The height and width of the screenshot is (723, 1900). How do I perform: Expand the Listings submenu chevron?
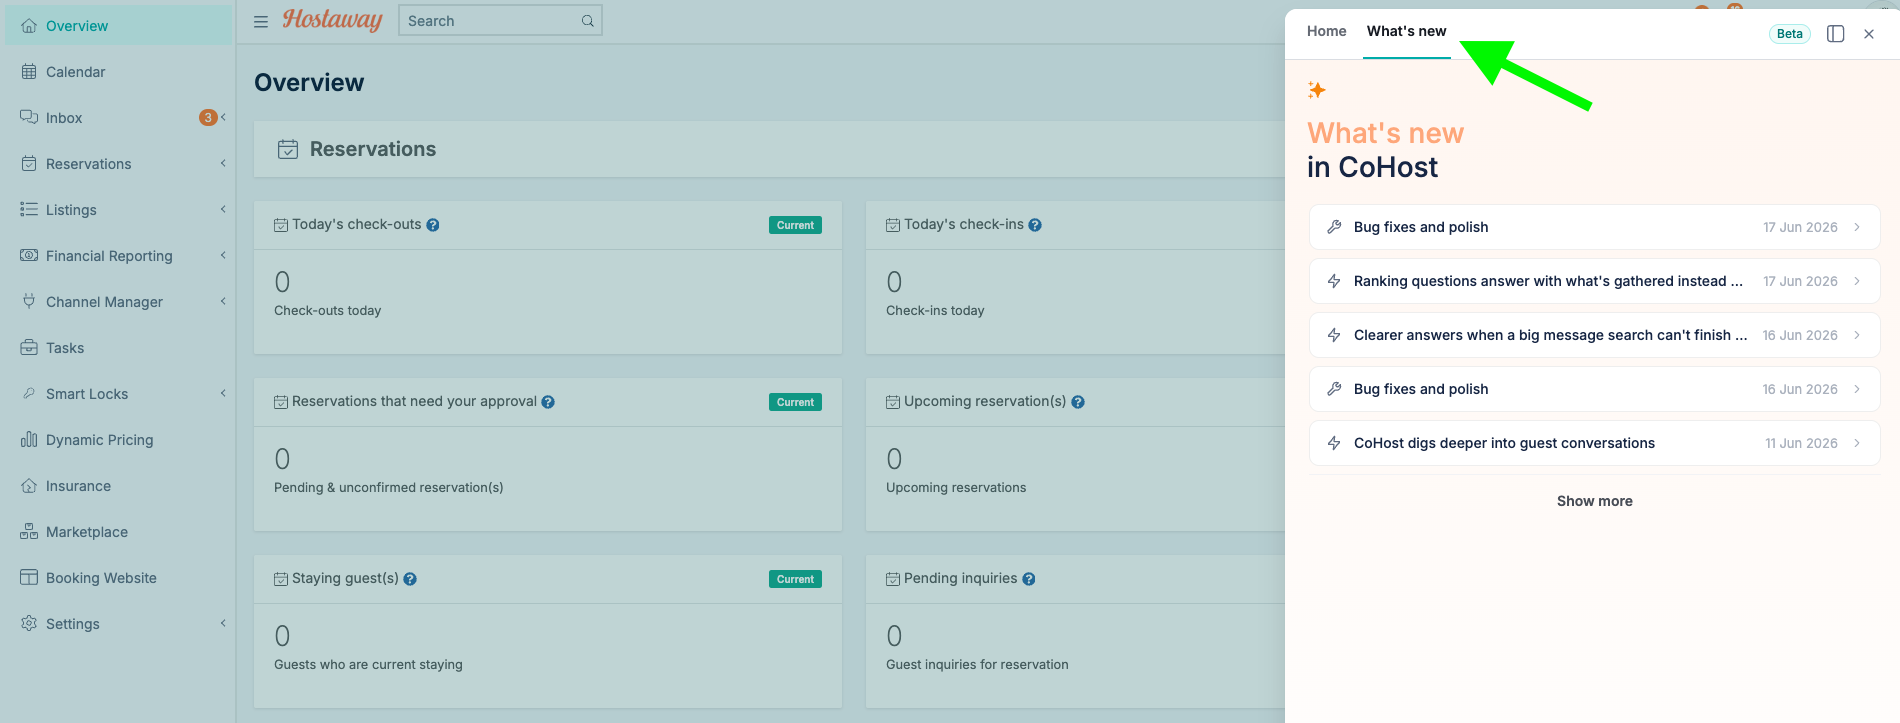pyautogui.click(x=223, y=210)
